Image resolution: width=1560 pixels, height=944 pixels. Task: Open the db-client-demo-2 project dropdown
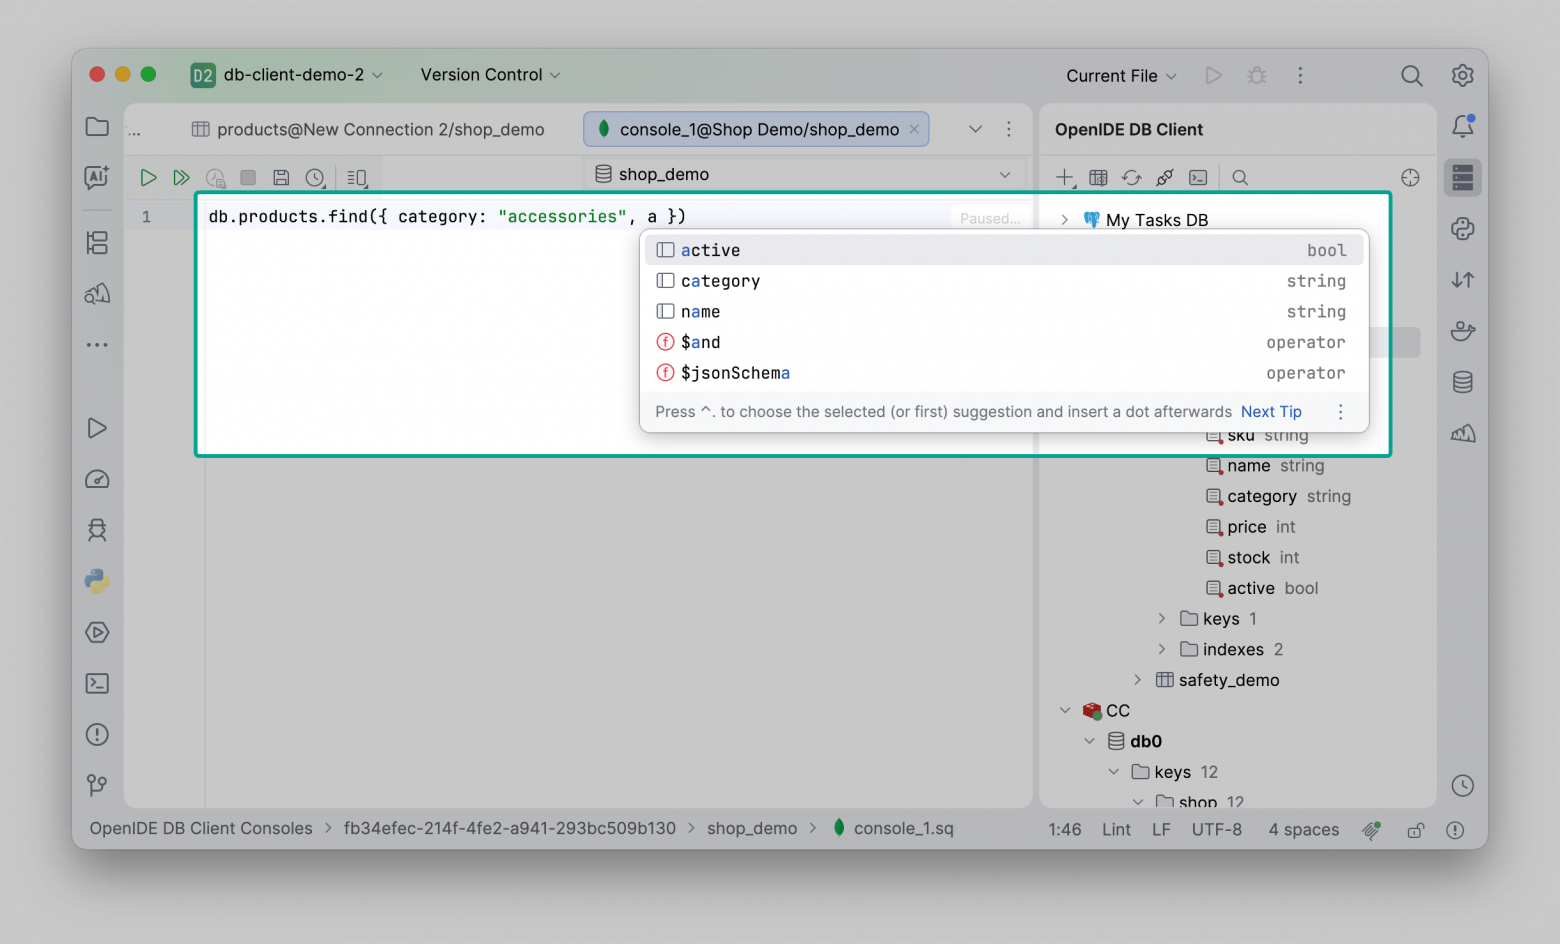tap(287, 75)
